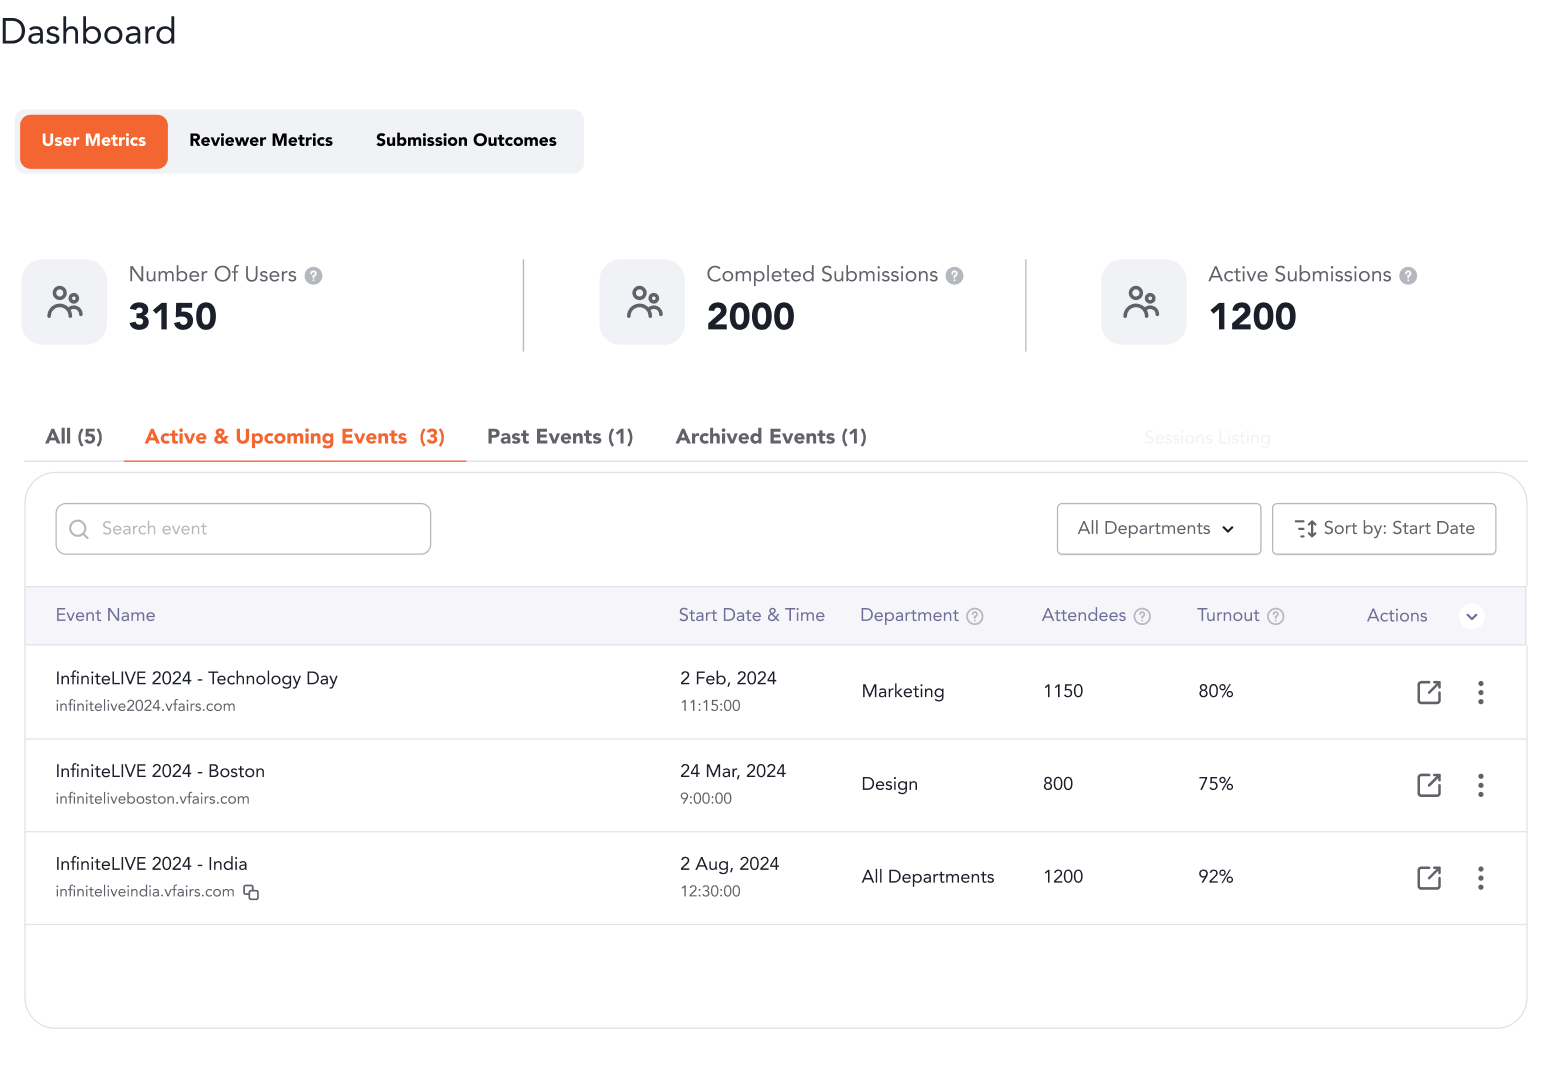The image size is (1552, 1067).
Task: Click the Turnout column help icon
Action: [1275, 616]
